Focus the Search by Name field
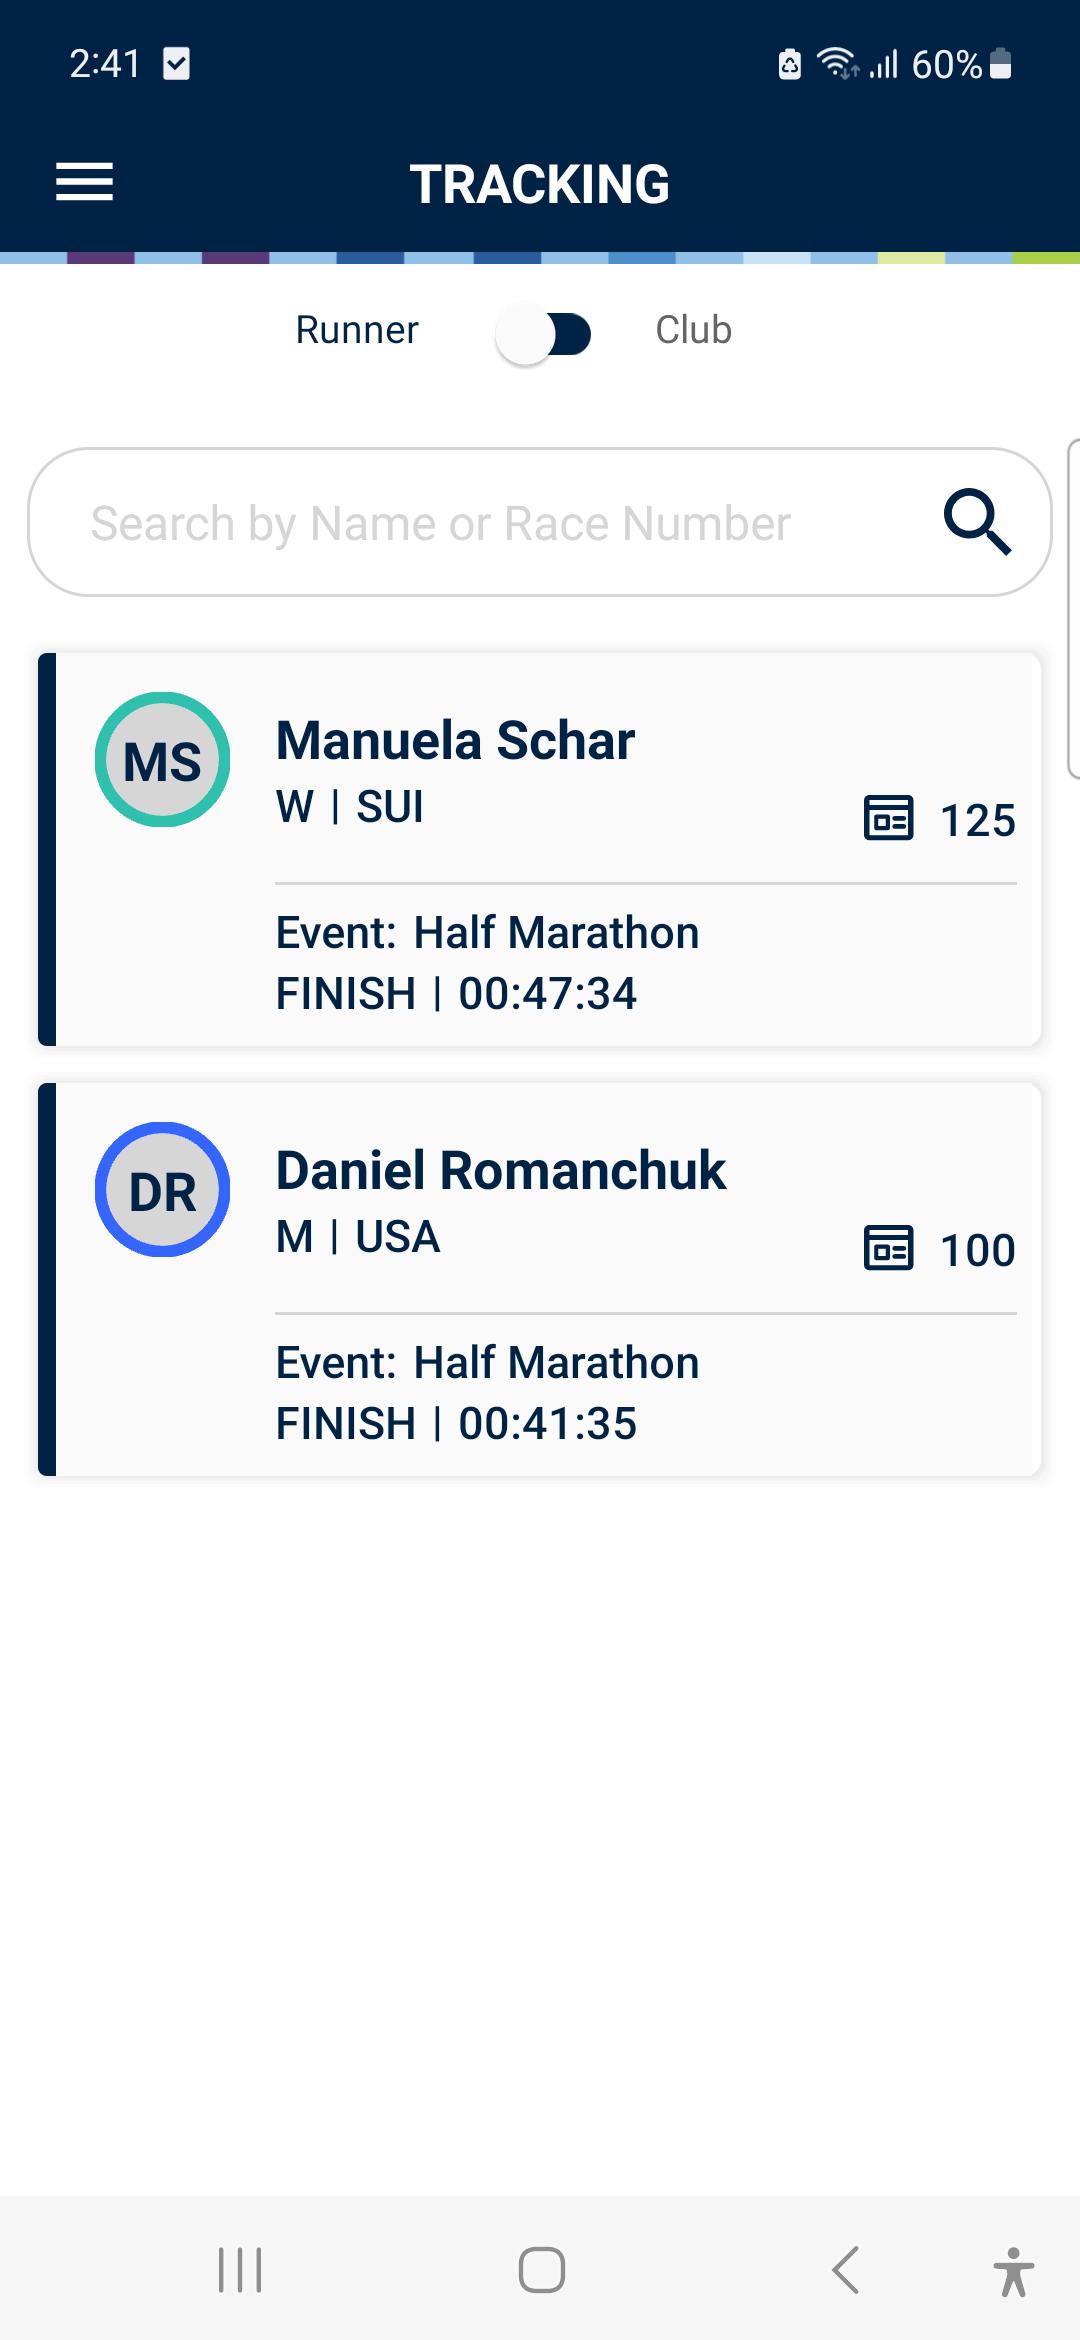 (x=470, y=523)
